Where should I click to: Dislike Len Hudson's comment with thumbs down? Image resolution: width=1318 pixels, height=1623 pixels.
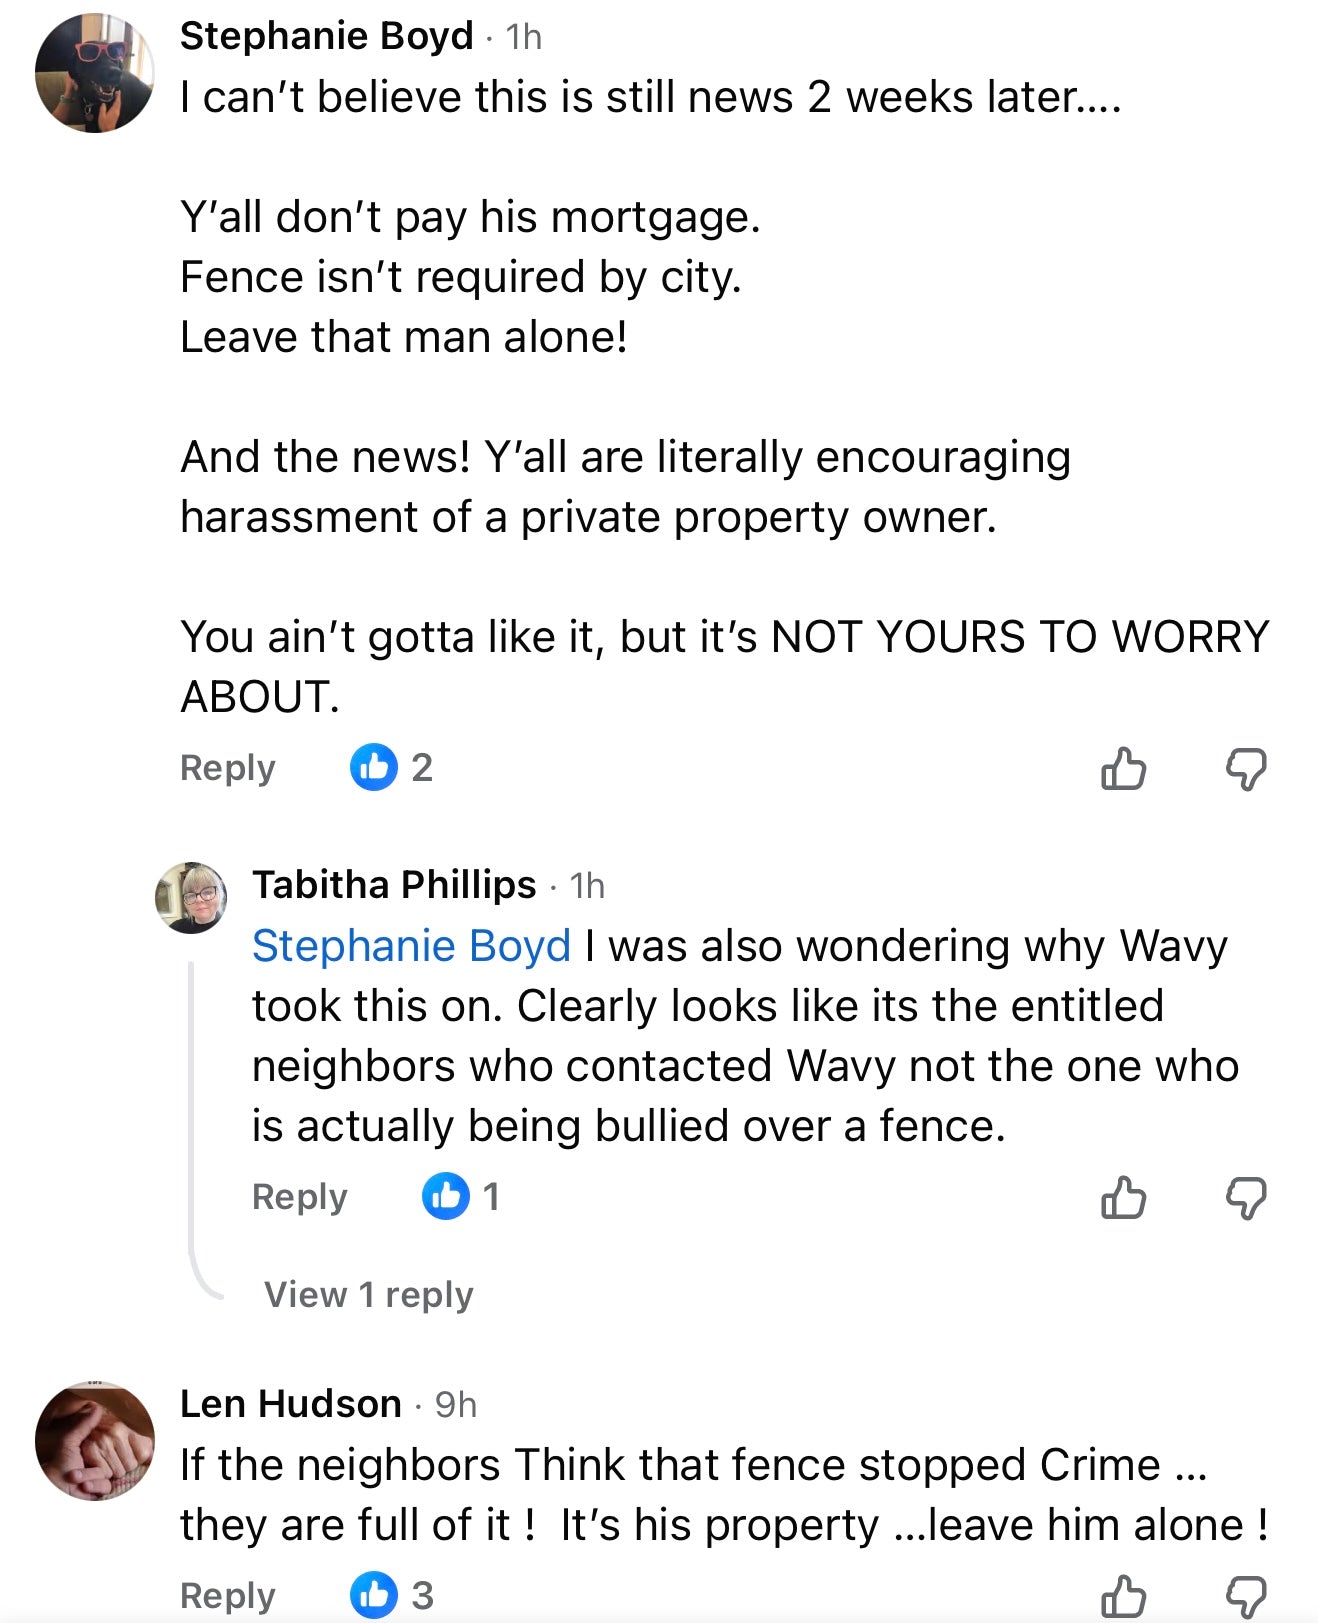pyautogui.click(x=1246, y=1596)
